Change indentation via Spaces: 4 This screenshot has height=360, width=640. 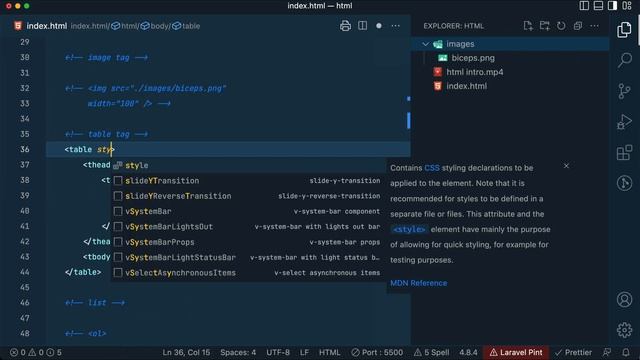pos(238,352)
